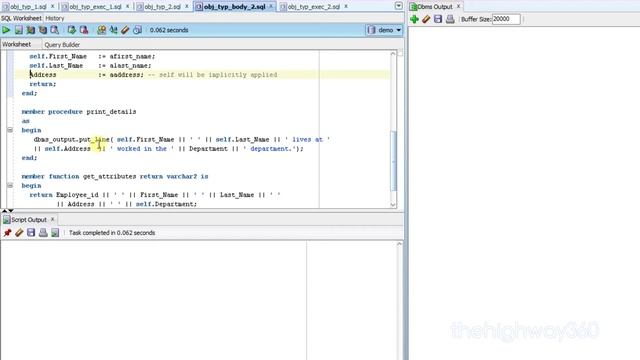Click the Explain Plan icon
The image size is (640, 360).
31,30
